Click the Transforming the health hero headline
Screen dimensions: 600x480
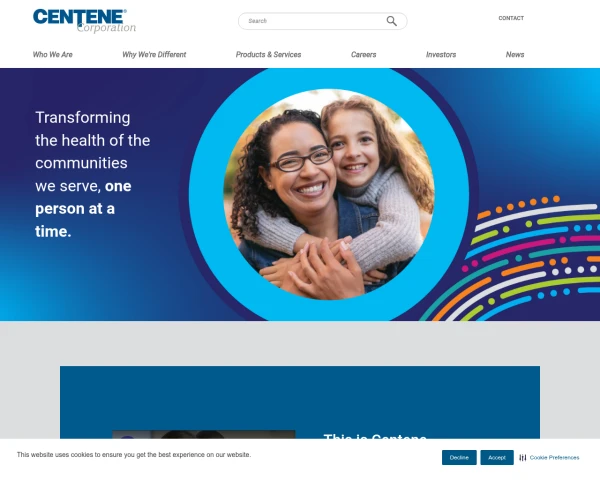[x=93, y=174]
